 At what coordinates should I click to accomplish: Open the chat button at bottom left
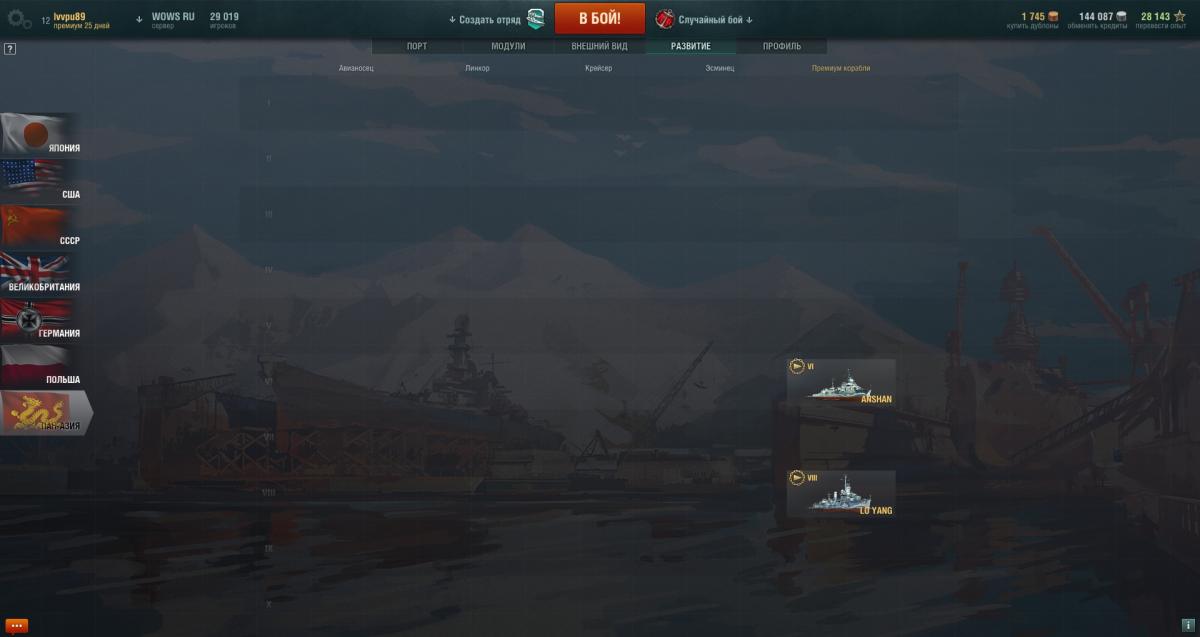coord(16,626)
